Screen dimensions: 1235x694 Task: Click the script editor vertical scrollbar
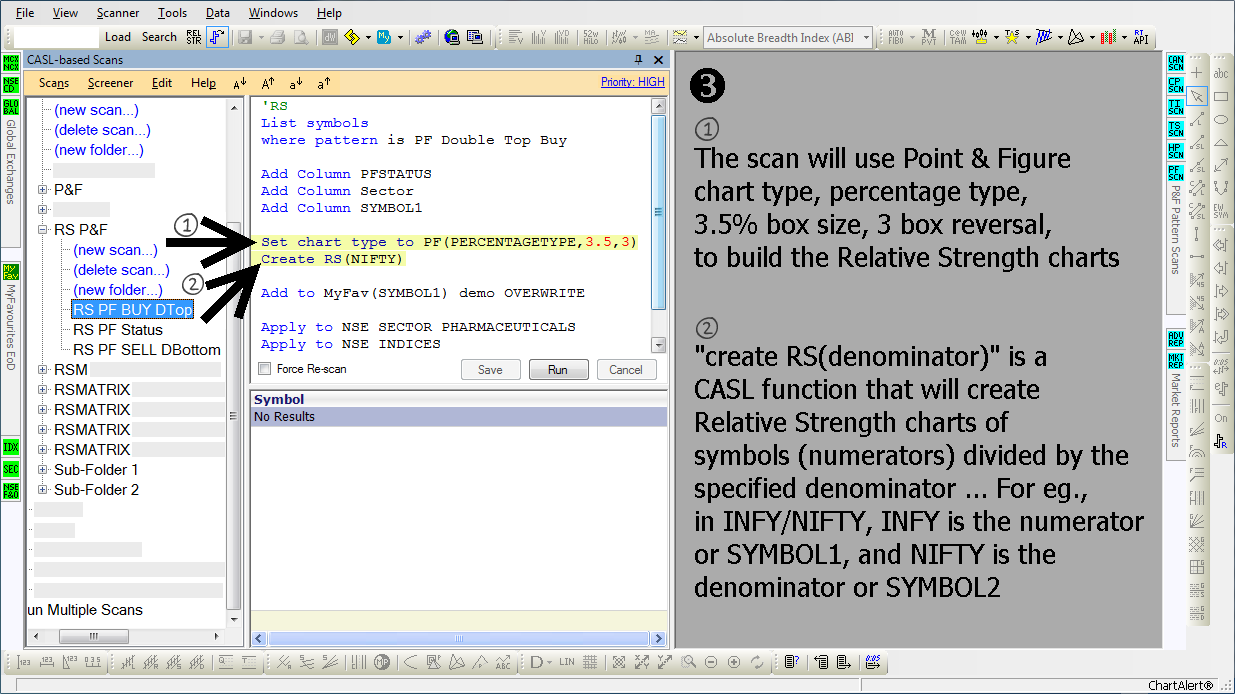point(658,226)
